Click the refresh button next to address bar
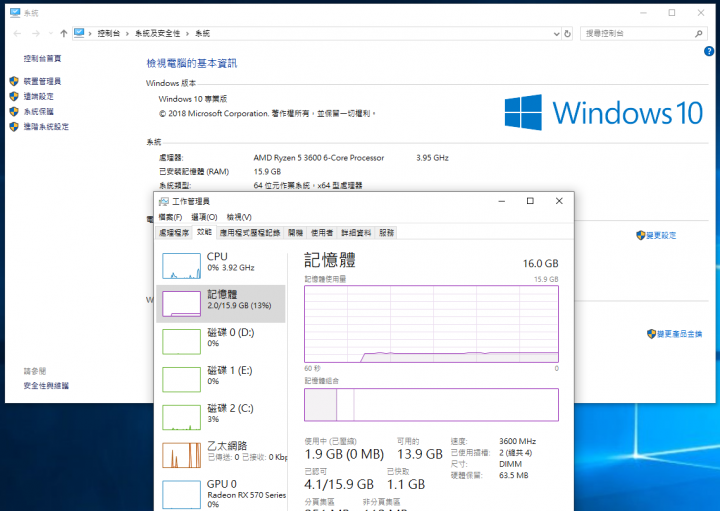Image resolution: width=720 pixels, height=511 pixels. click(568, 34)
